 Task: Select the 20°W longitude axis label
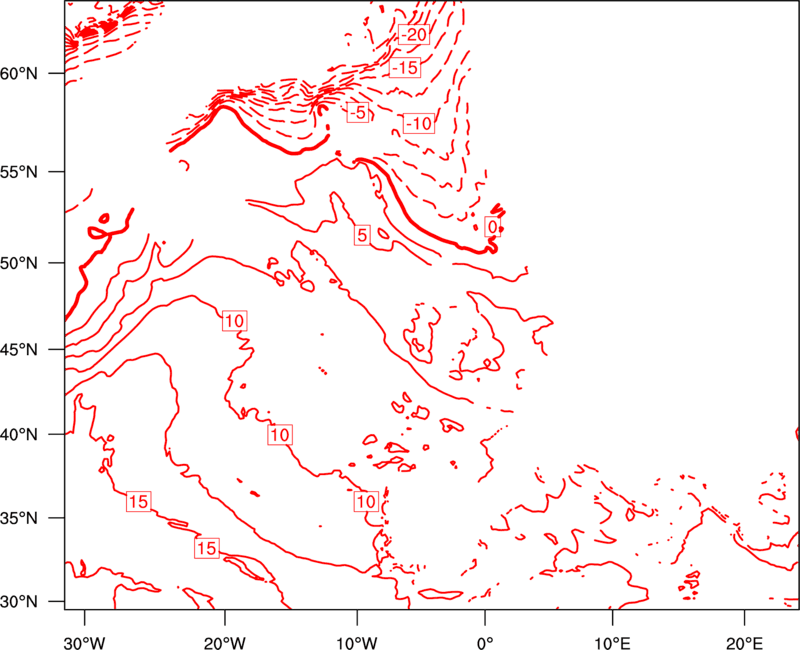tap(224, 643)
